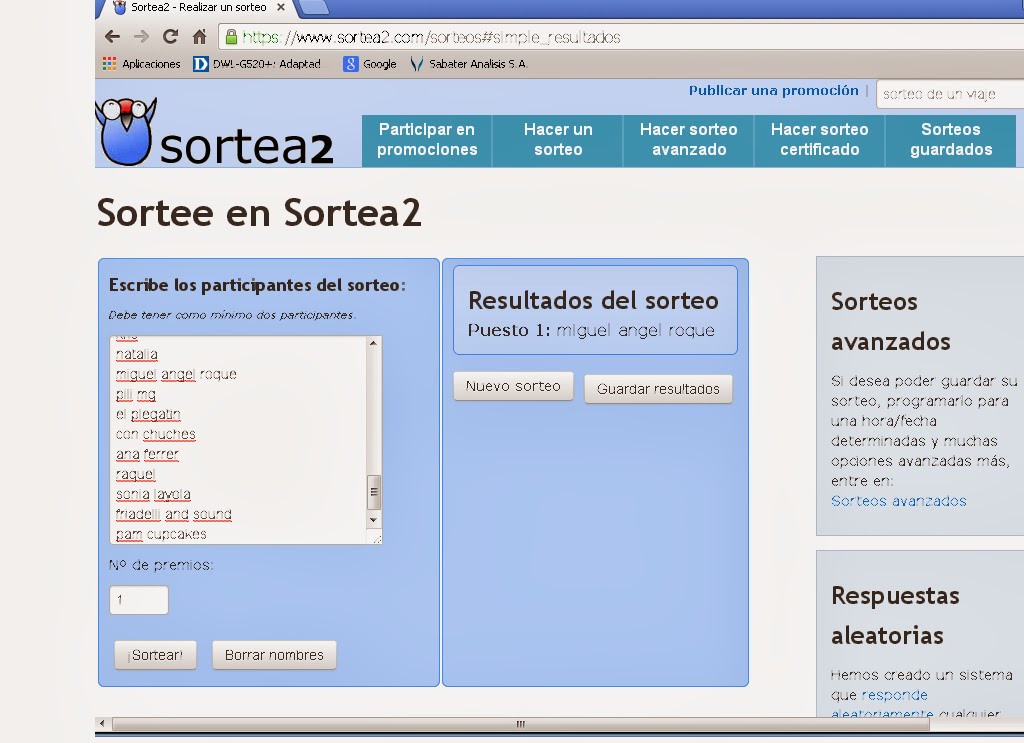The image size is (1024, 743).
Task: Select Hacer sorteo avanzado in navigation
Action: coord(688,140)
